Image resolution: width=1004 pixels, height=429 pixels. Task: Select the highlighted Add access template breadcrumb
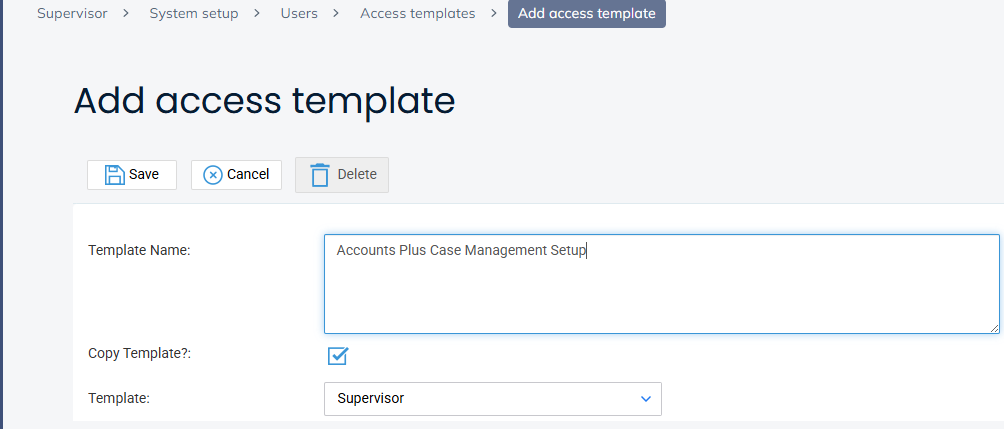587,14
